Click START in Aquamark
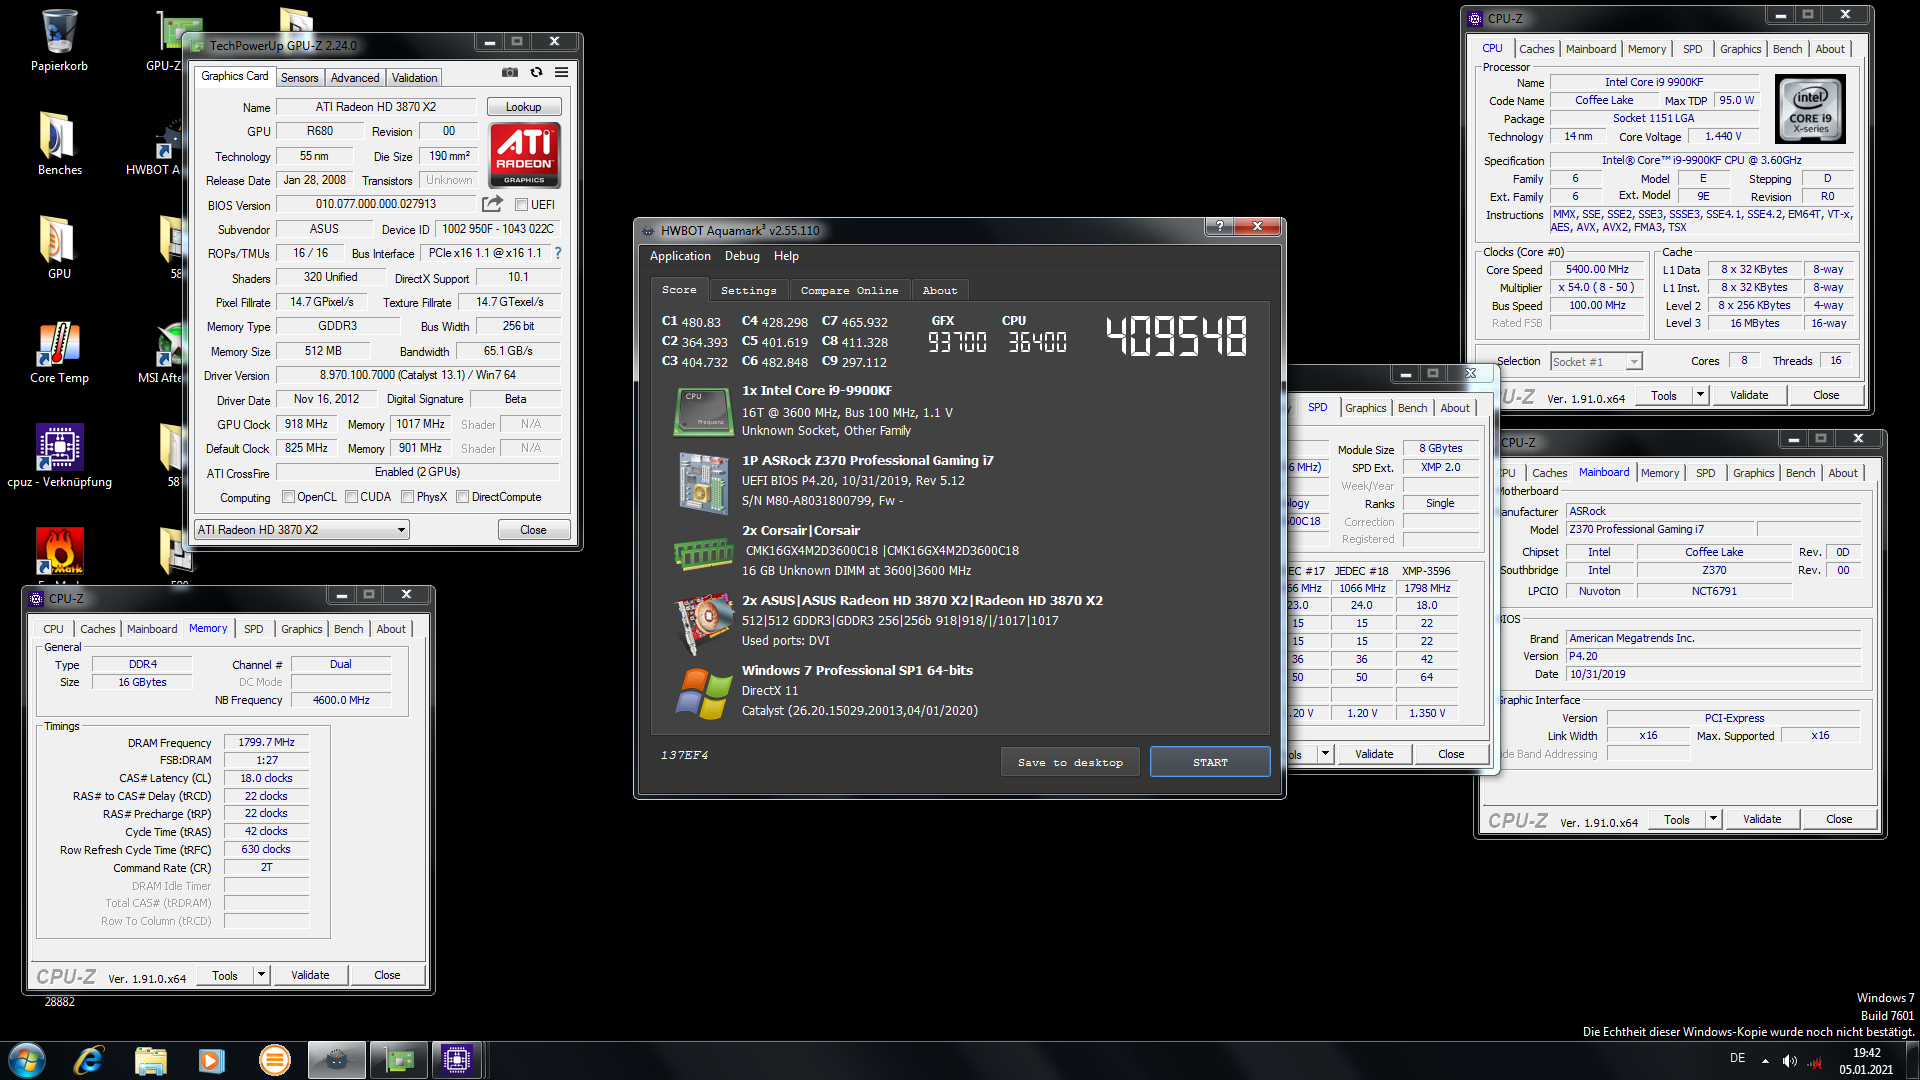 [x=1210, y=762]
